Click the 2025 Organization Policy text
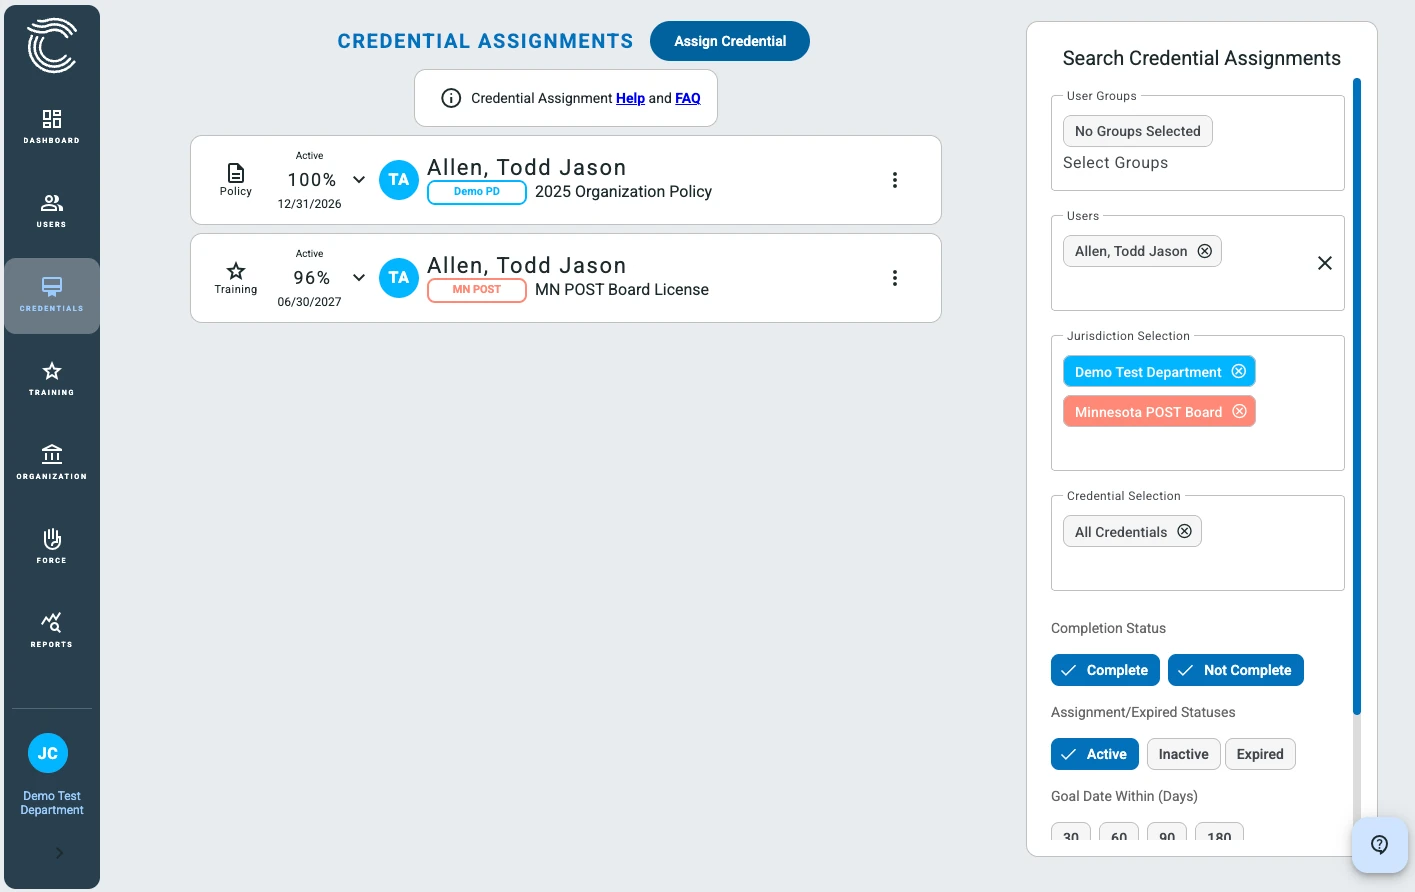This screenshot has width=1415, height=892. pyautogui.click(x=623, y=192)
